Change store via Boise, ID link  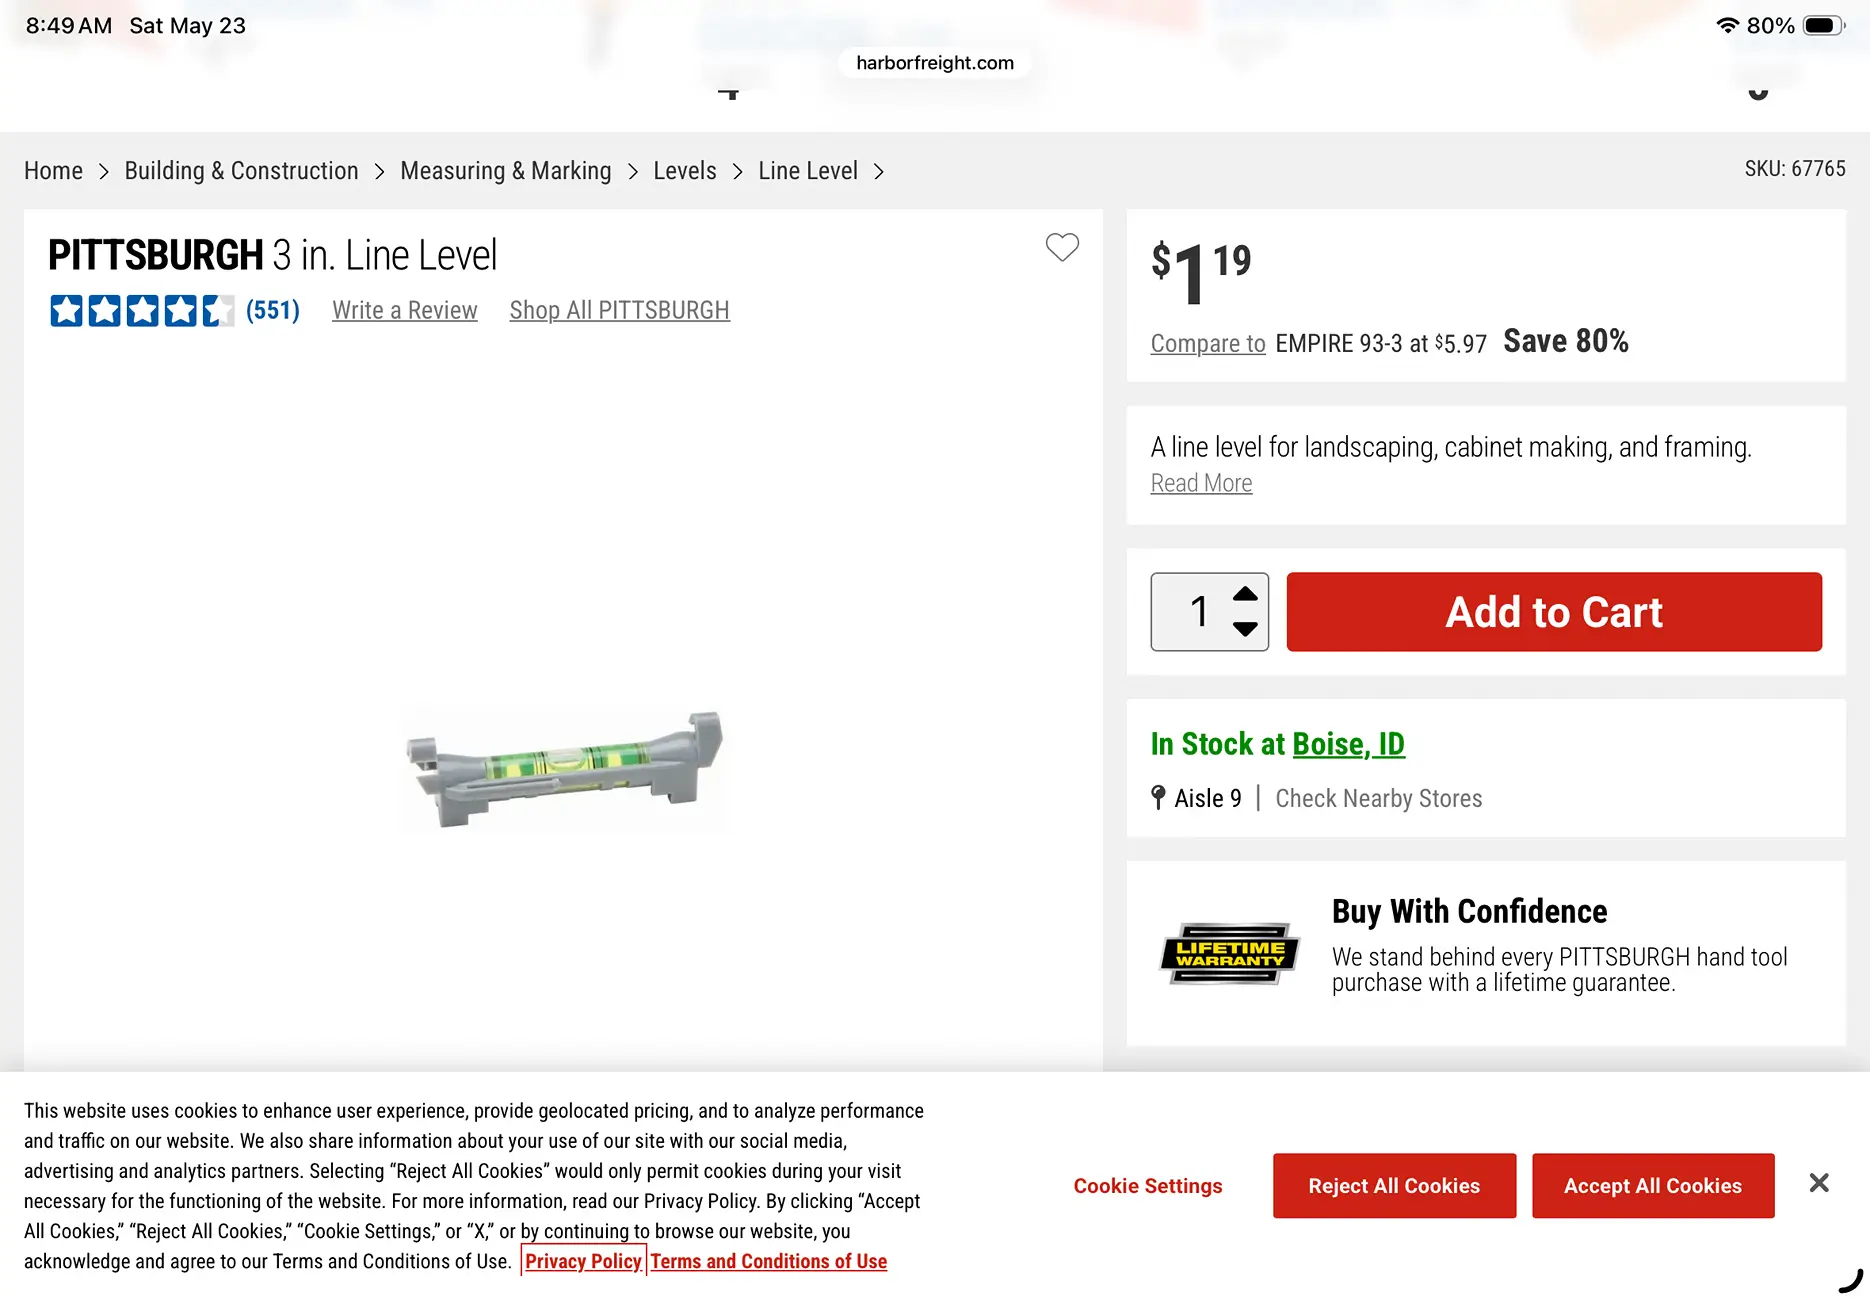point(1348,744)
